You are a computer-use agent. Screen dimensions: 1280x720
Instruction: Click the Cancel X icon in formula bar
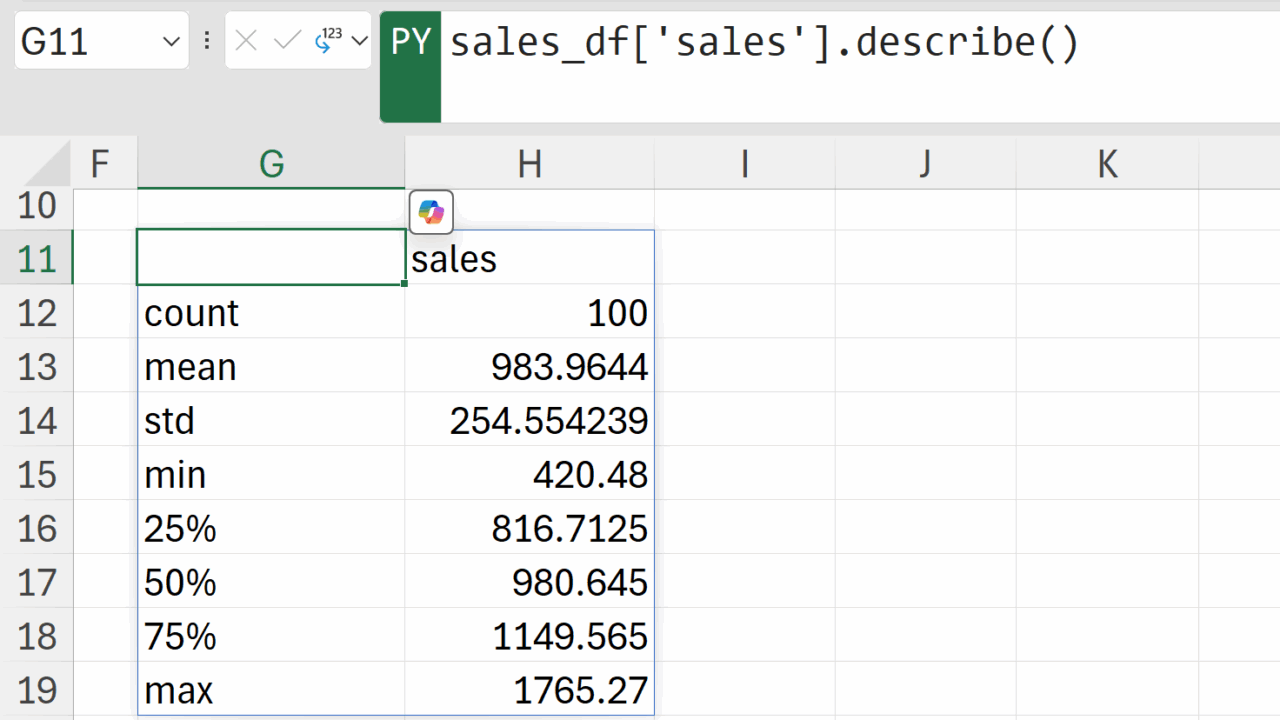[246, 41]
